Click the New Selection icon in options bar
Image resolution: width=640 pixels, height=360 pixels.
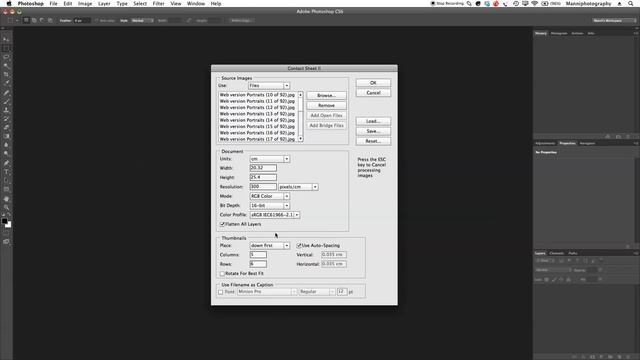coord(26,20)
